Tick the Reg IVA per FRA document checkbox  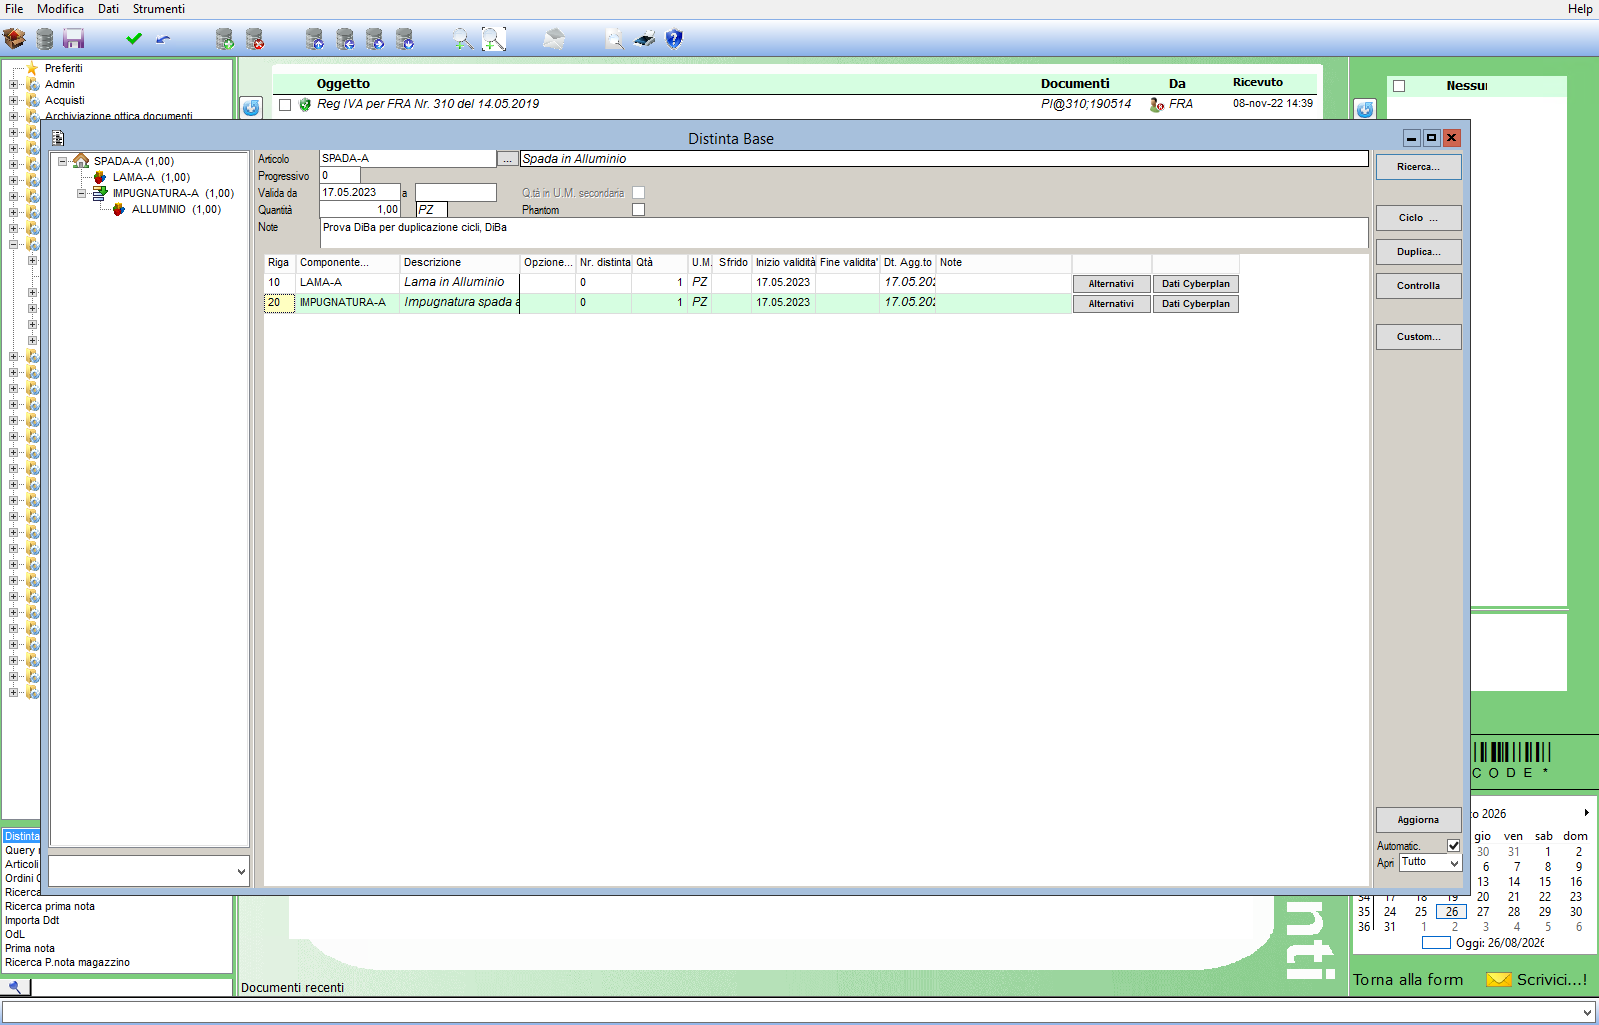point(285,104)
